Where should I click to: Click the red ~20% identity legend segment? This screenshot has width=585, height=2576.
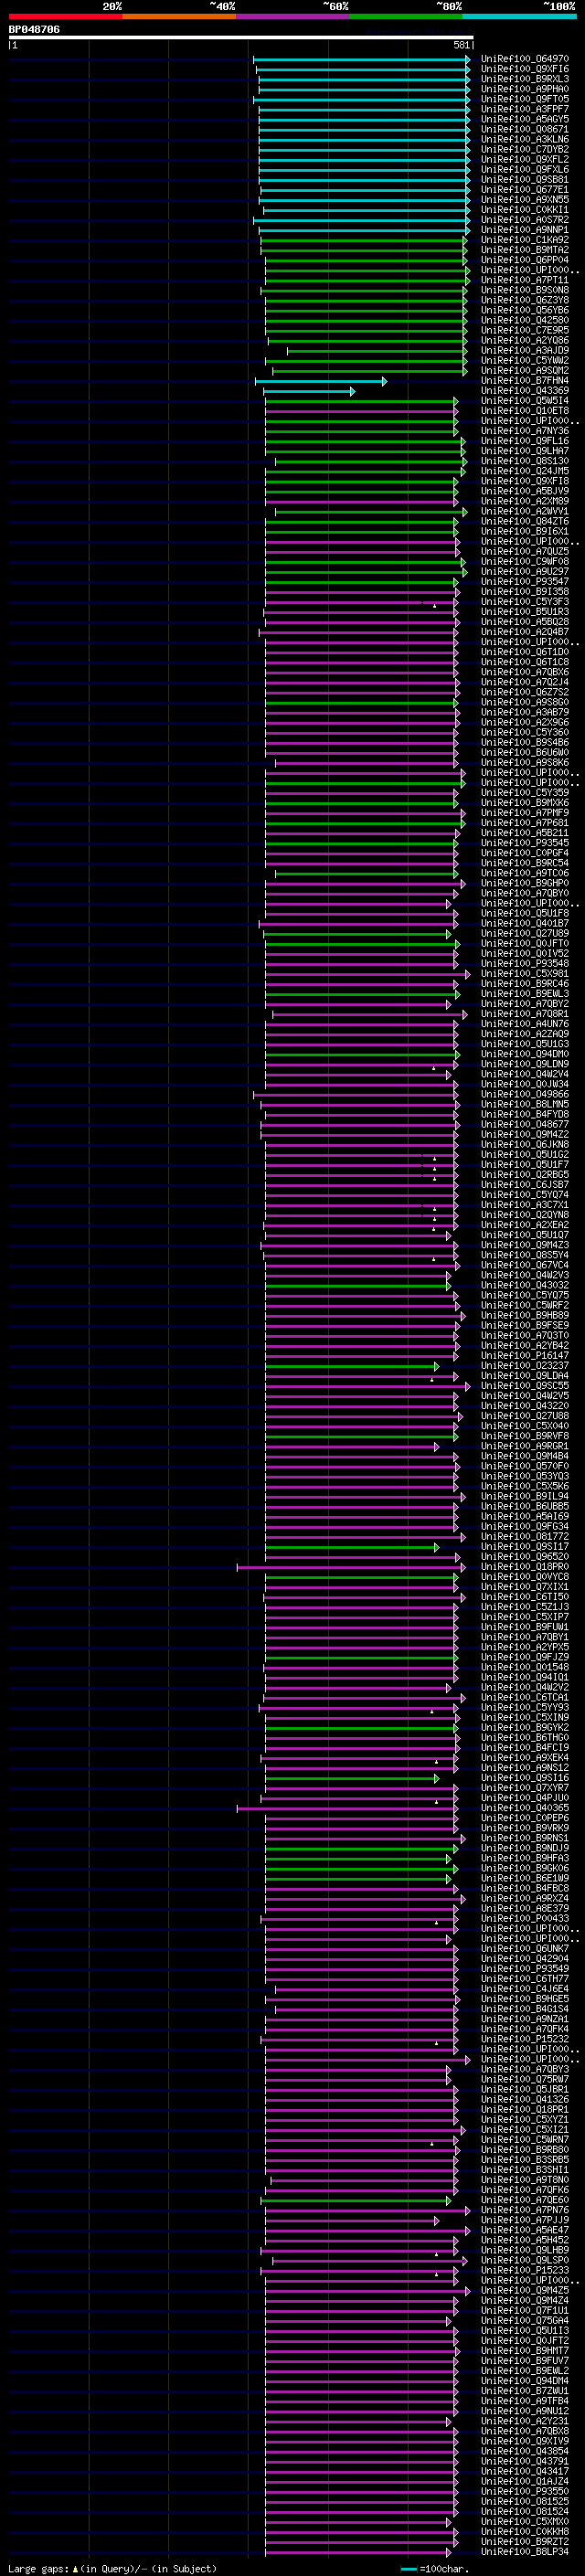[x=65, y=16]
